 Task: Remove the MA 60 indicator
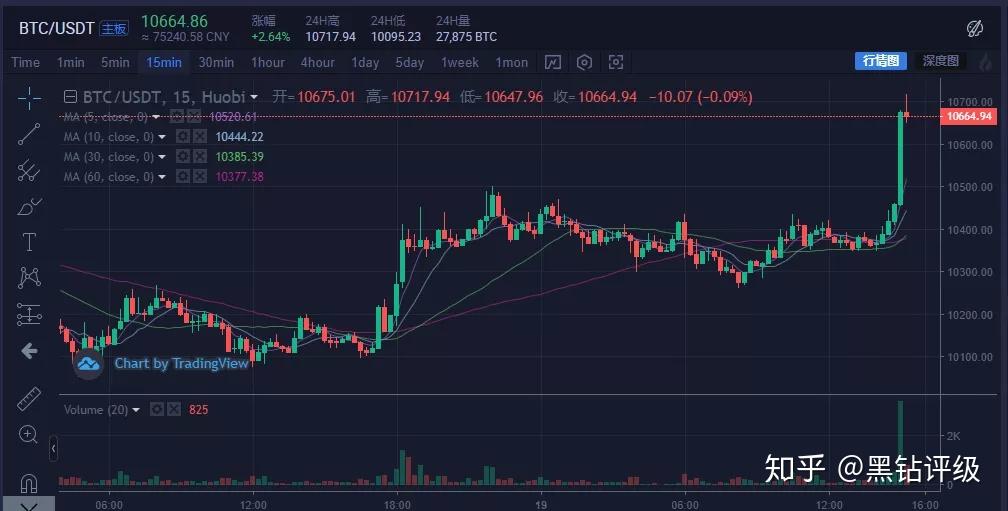click(200, 177)
